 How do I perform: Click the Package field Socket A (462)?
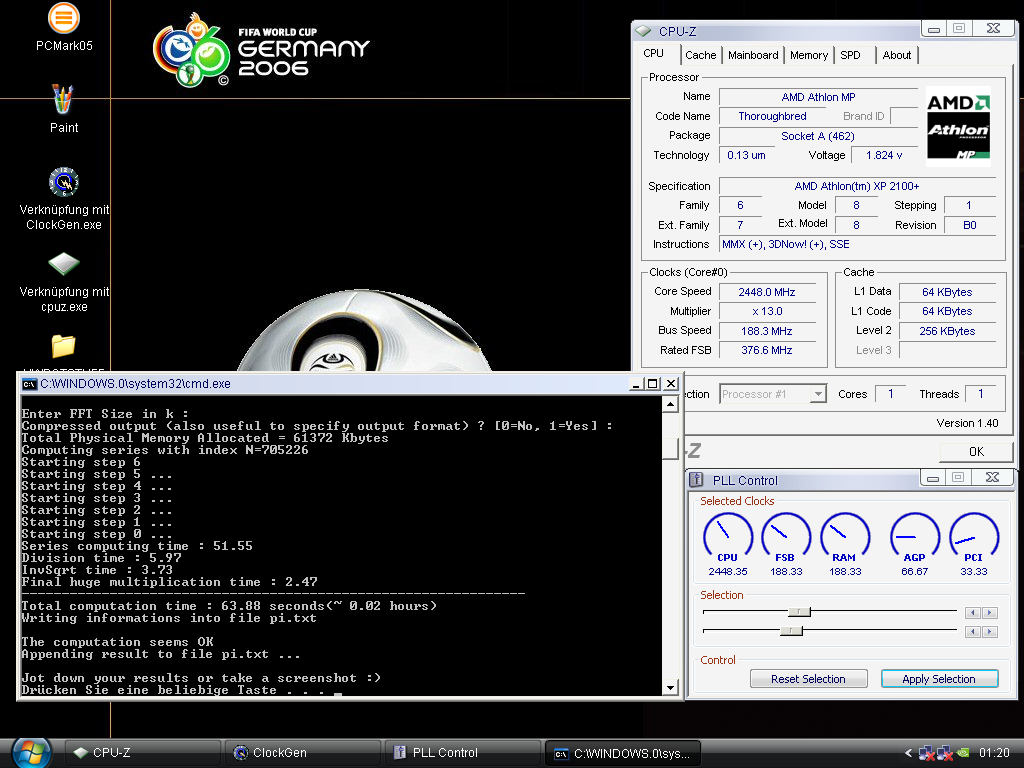pyautogui.click(x=818, y=136)
